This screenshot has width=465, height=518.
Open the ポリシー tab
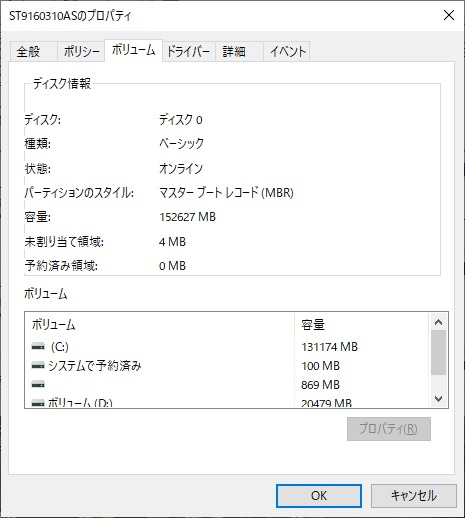(81, 52)
